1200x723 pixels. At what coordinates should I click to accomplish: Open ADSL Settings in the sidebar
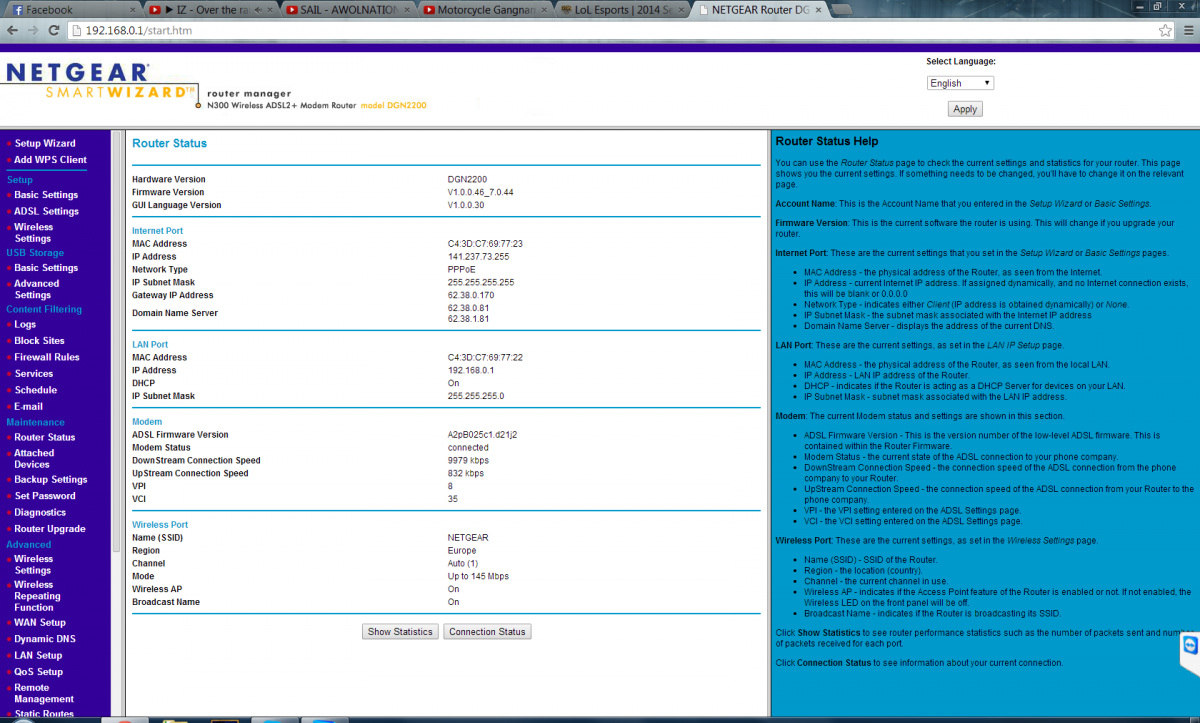coord(46,211)
